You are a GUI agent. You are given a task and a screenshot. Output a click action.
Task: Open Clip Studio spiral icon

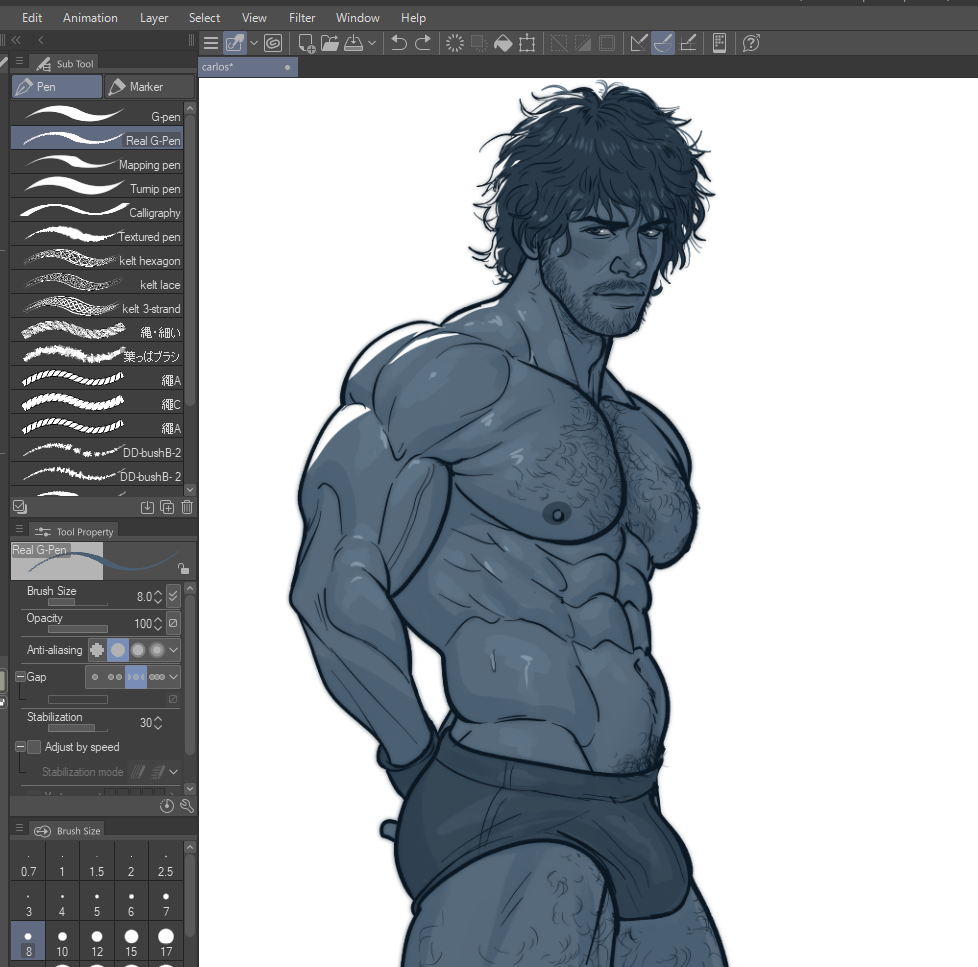click(273, 43)
